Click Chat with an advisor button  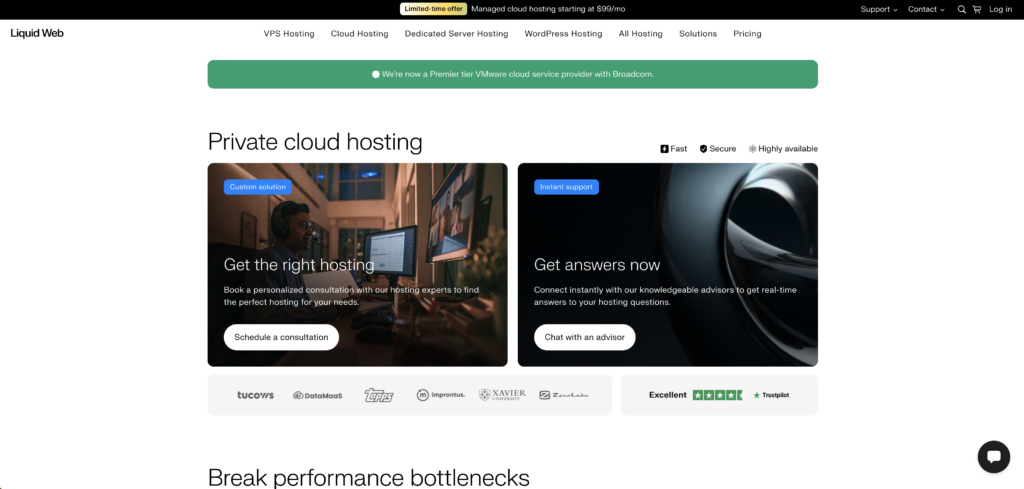click(x=584, y=337)
